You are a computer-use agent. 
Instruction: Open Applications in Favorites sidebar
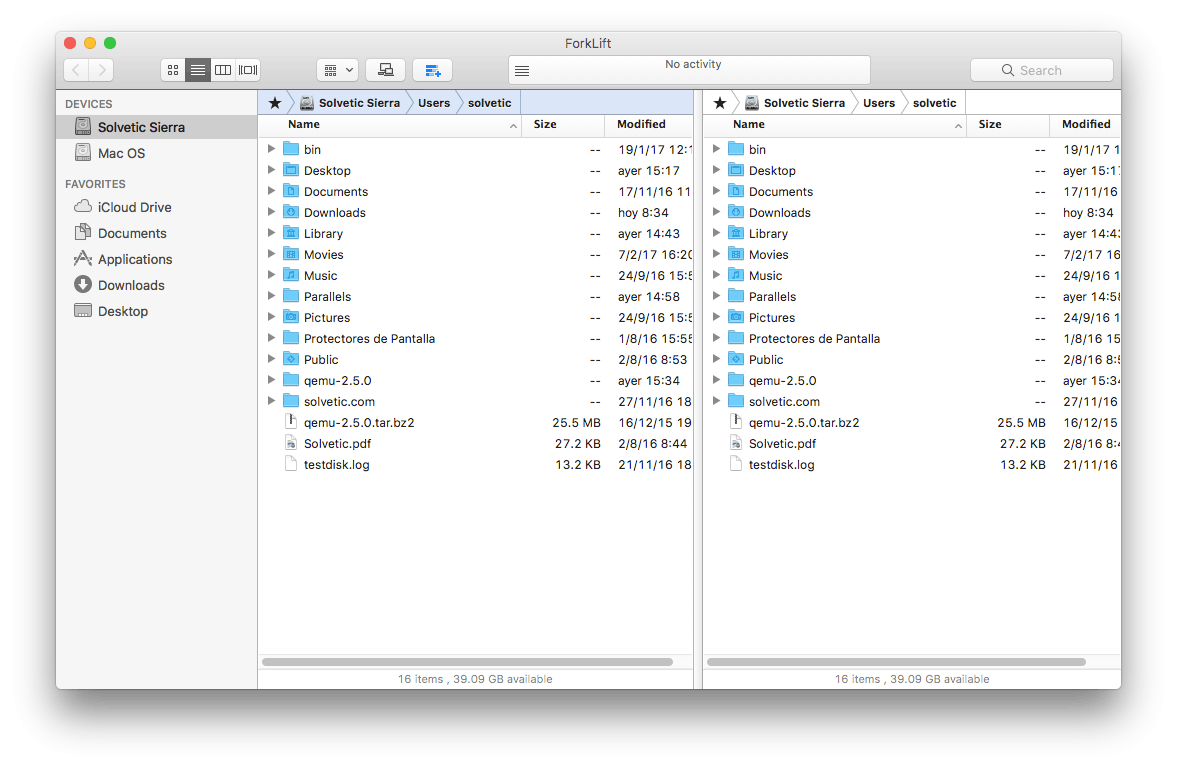pos(157,259)
